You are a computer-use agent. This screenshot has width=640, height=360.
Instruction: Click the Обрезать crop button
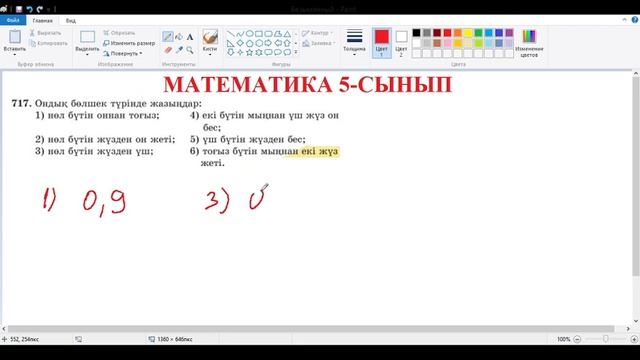[x=119, y=33]
